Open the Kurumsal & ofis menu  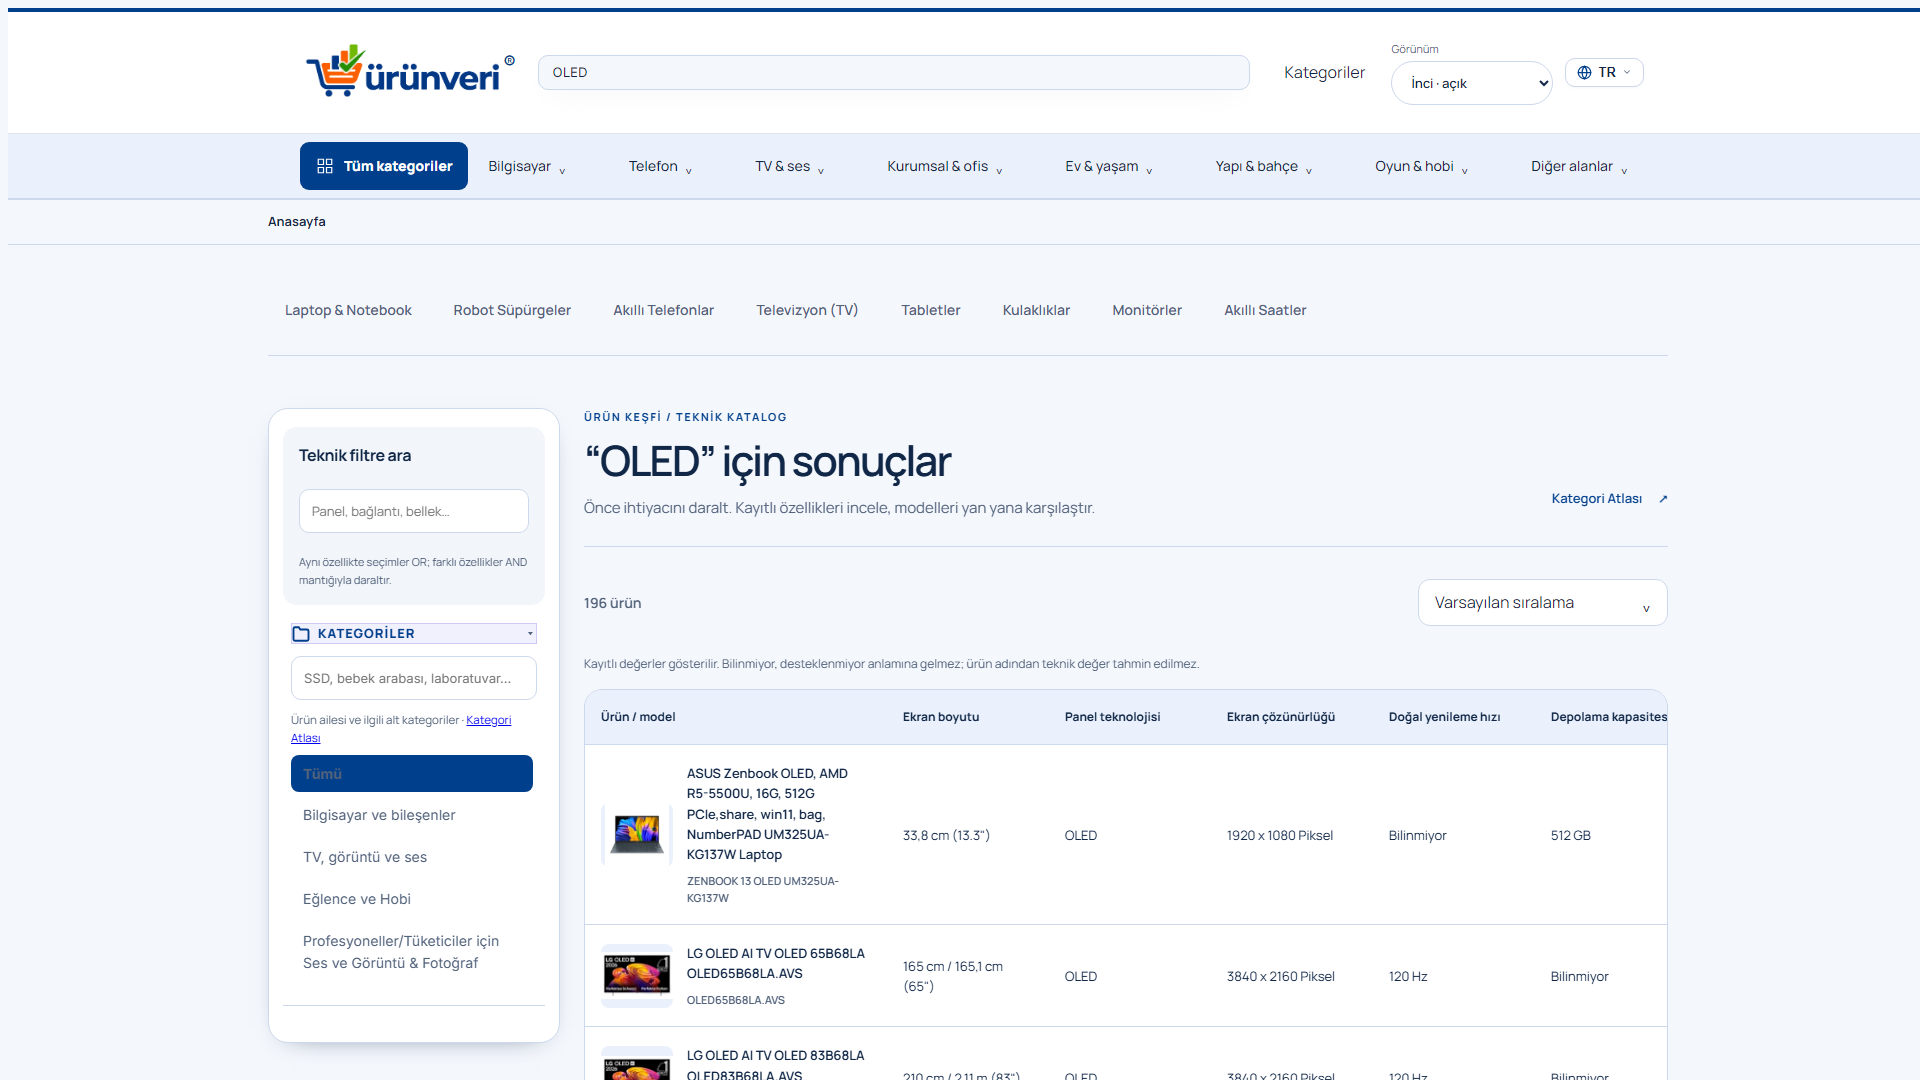coord(945,166)
